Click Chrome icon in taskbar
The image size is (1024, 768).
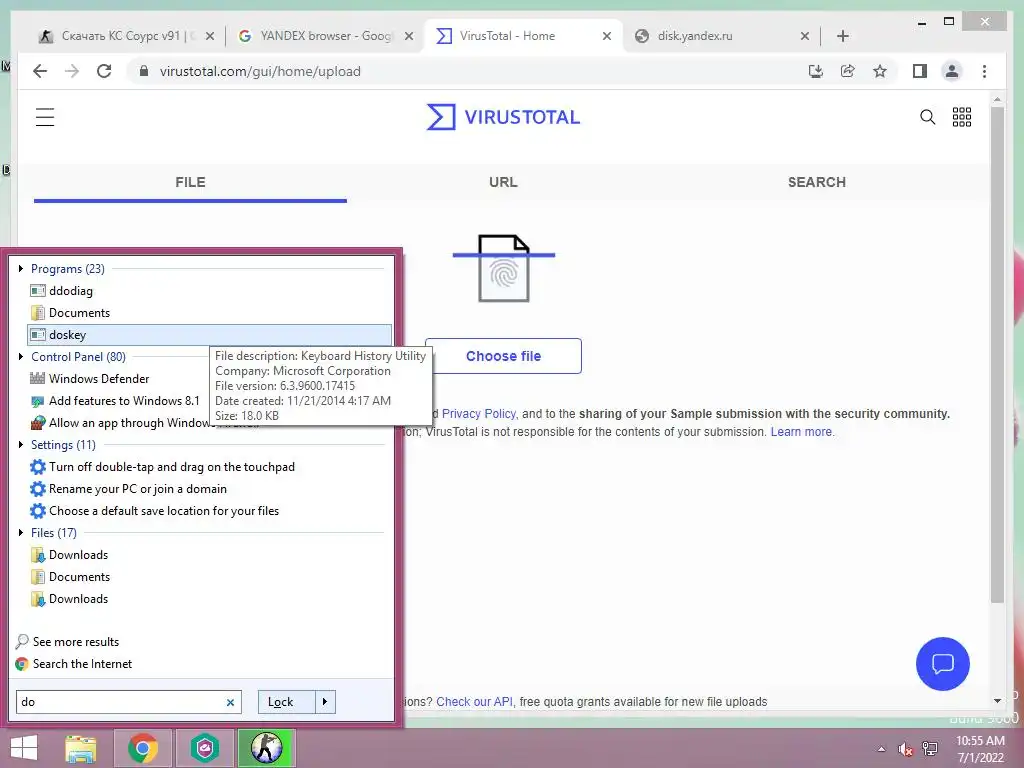[143, 748]
